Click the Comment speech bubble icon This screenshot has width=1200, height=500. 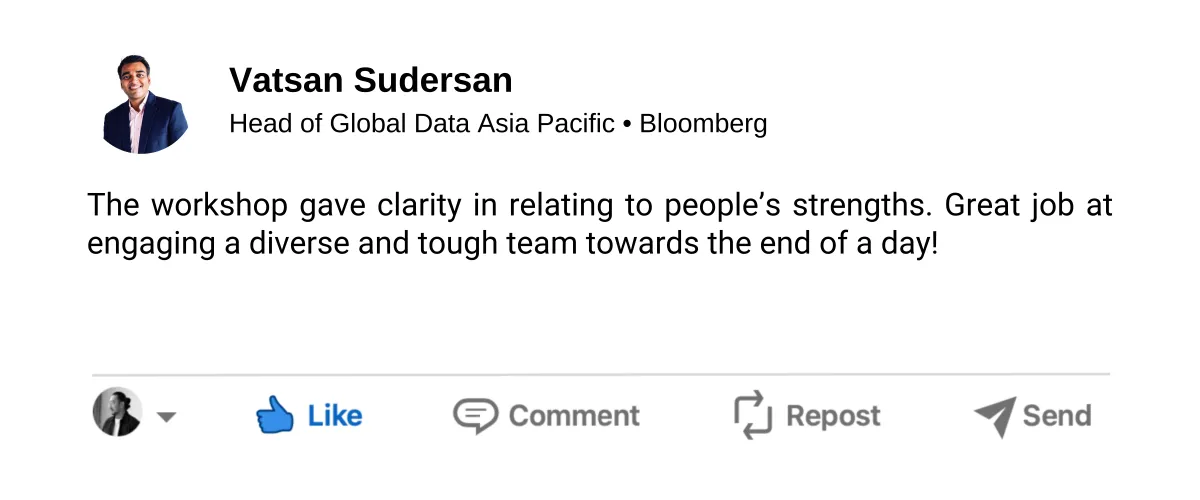coord(475,415)
